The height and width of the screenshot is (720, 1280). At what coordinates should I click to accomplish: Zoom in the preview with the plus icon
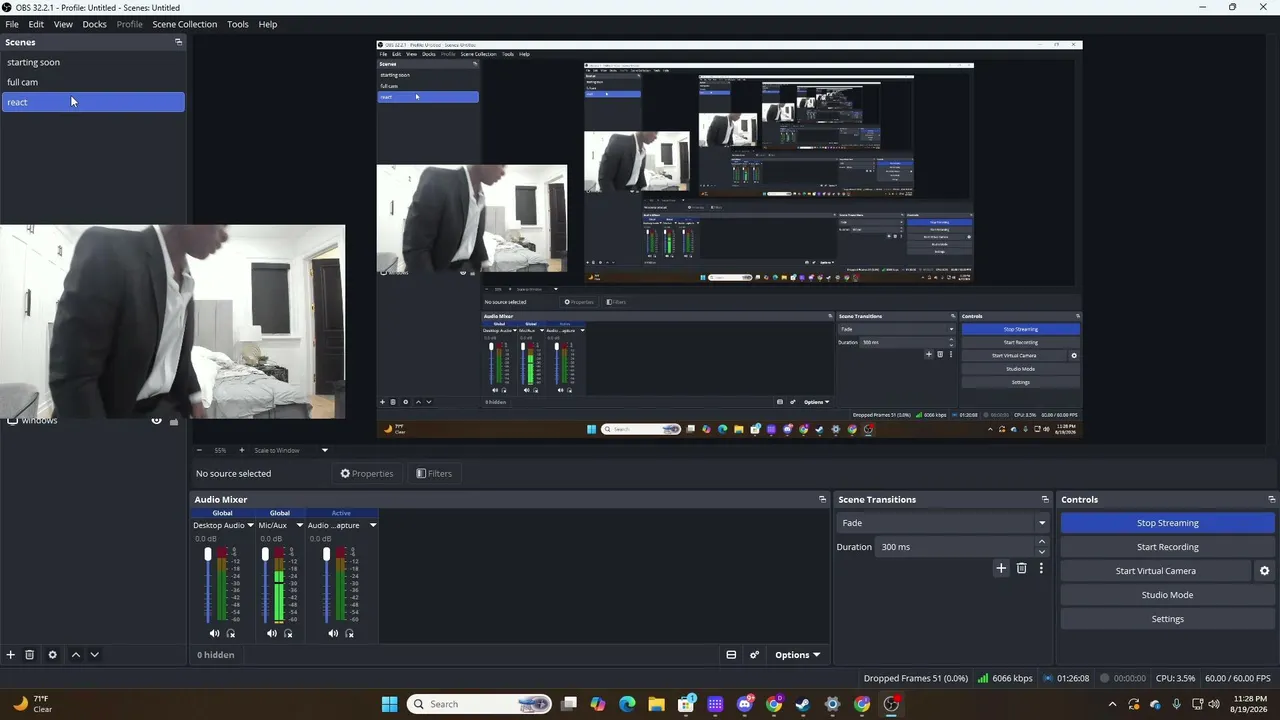pos(241,450)
